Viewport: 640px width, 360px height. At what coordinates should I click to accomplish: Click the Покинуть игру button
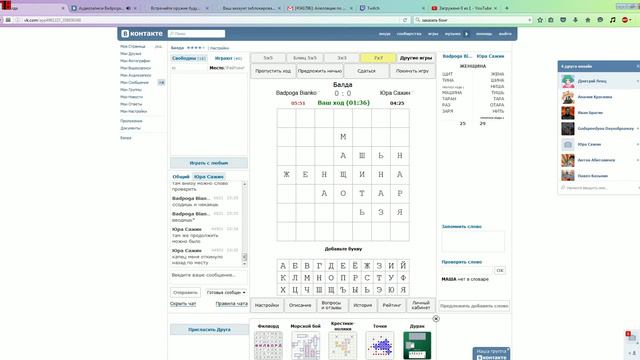coord(412,71)
